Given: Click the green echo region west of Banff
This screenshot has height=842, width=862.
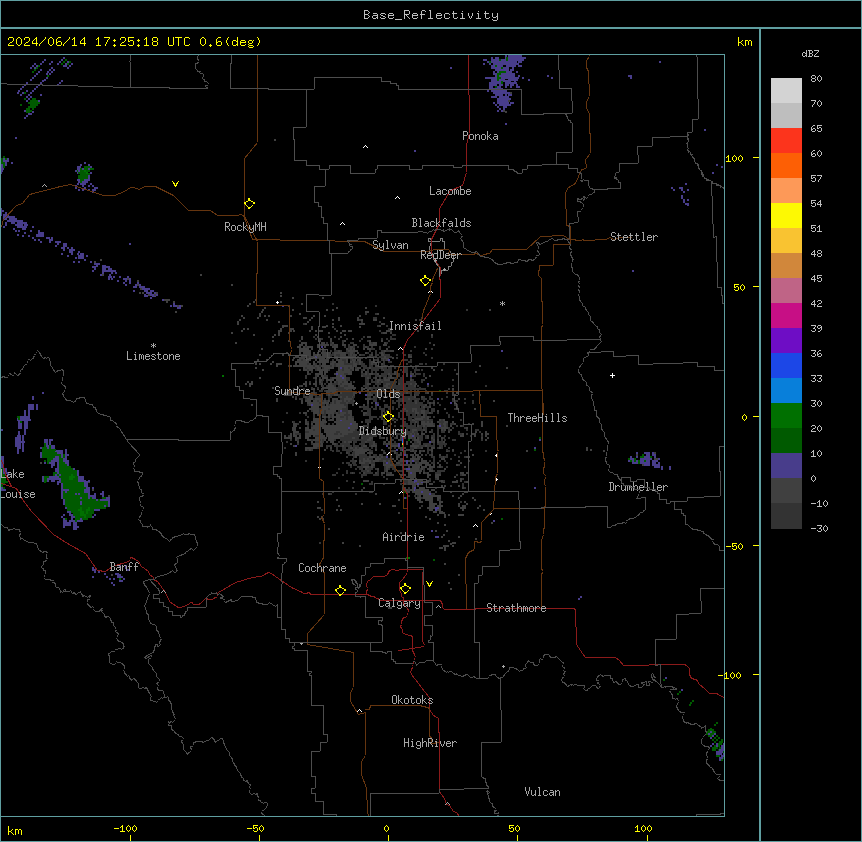Looking at the screenshot, I should [76, 485].
